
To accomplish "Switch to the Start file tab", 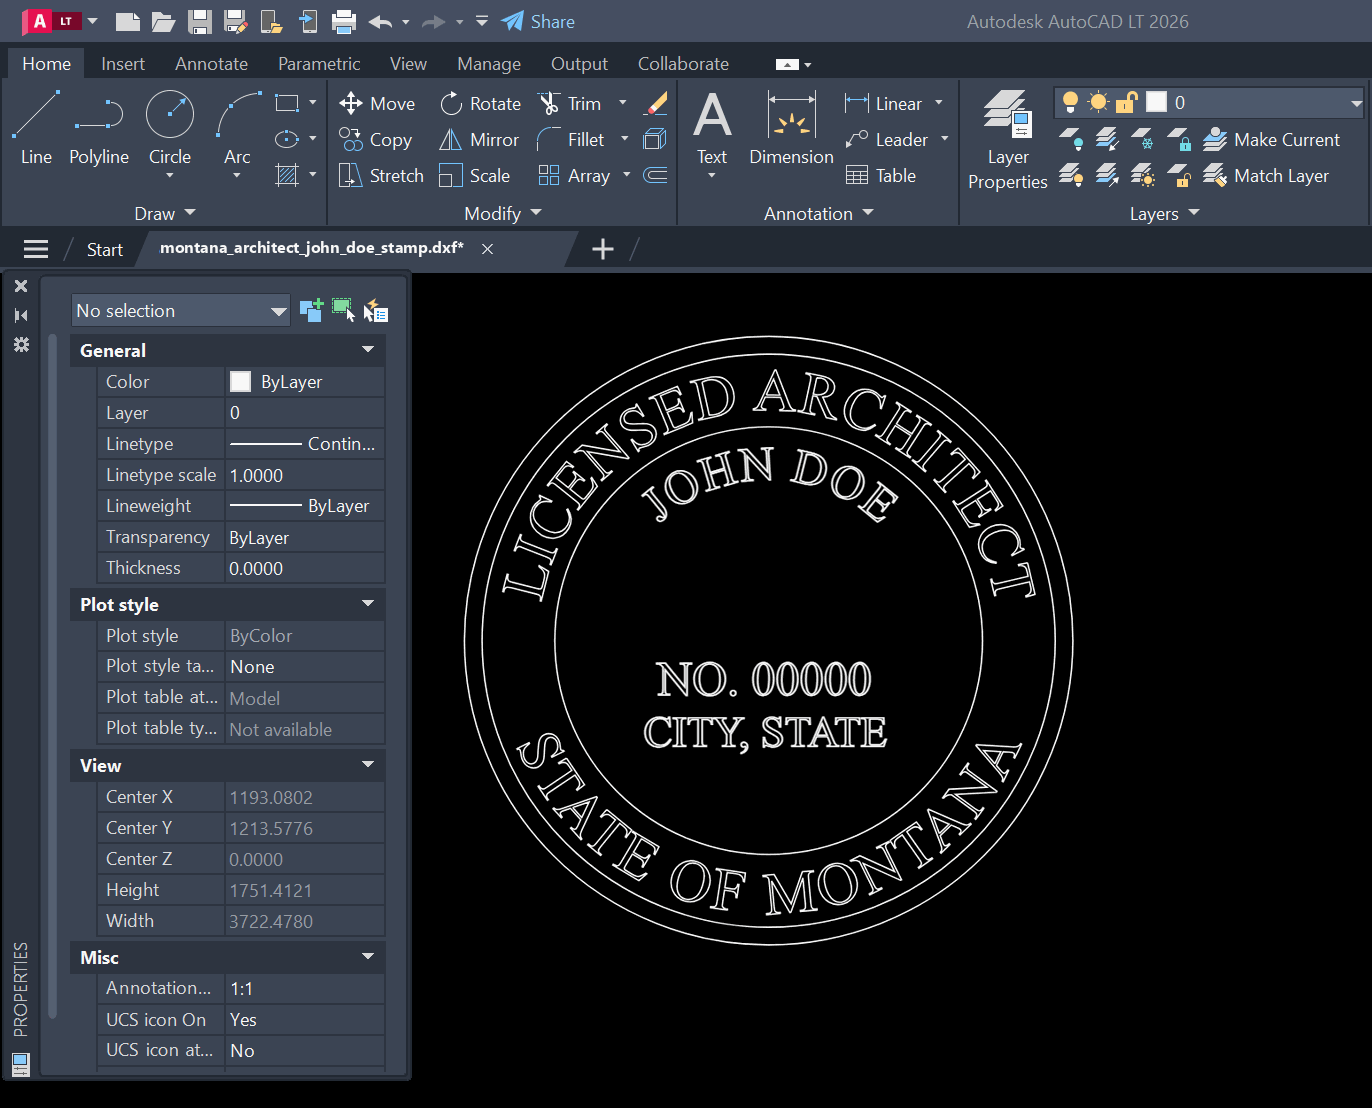I will 105,249.
